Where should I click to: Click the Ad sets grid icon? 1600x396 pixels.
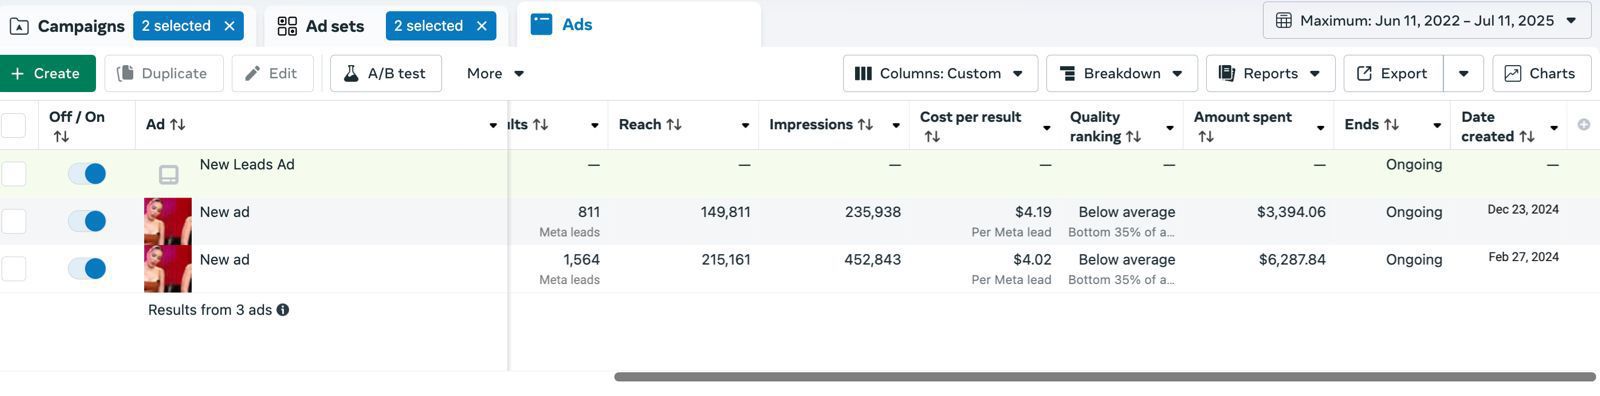pyautogui.click(x=287, y=26)
